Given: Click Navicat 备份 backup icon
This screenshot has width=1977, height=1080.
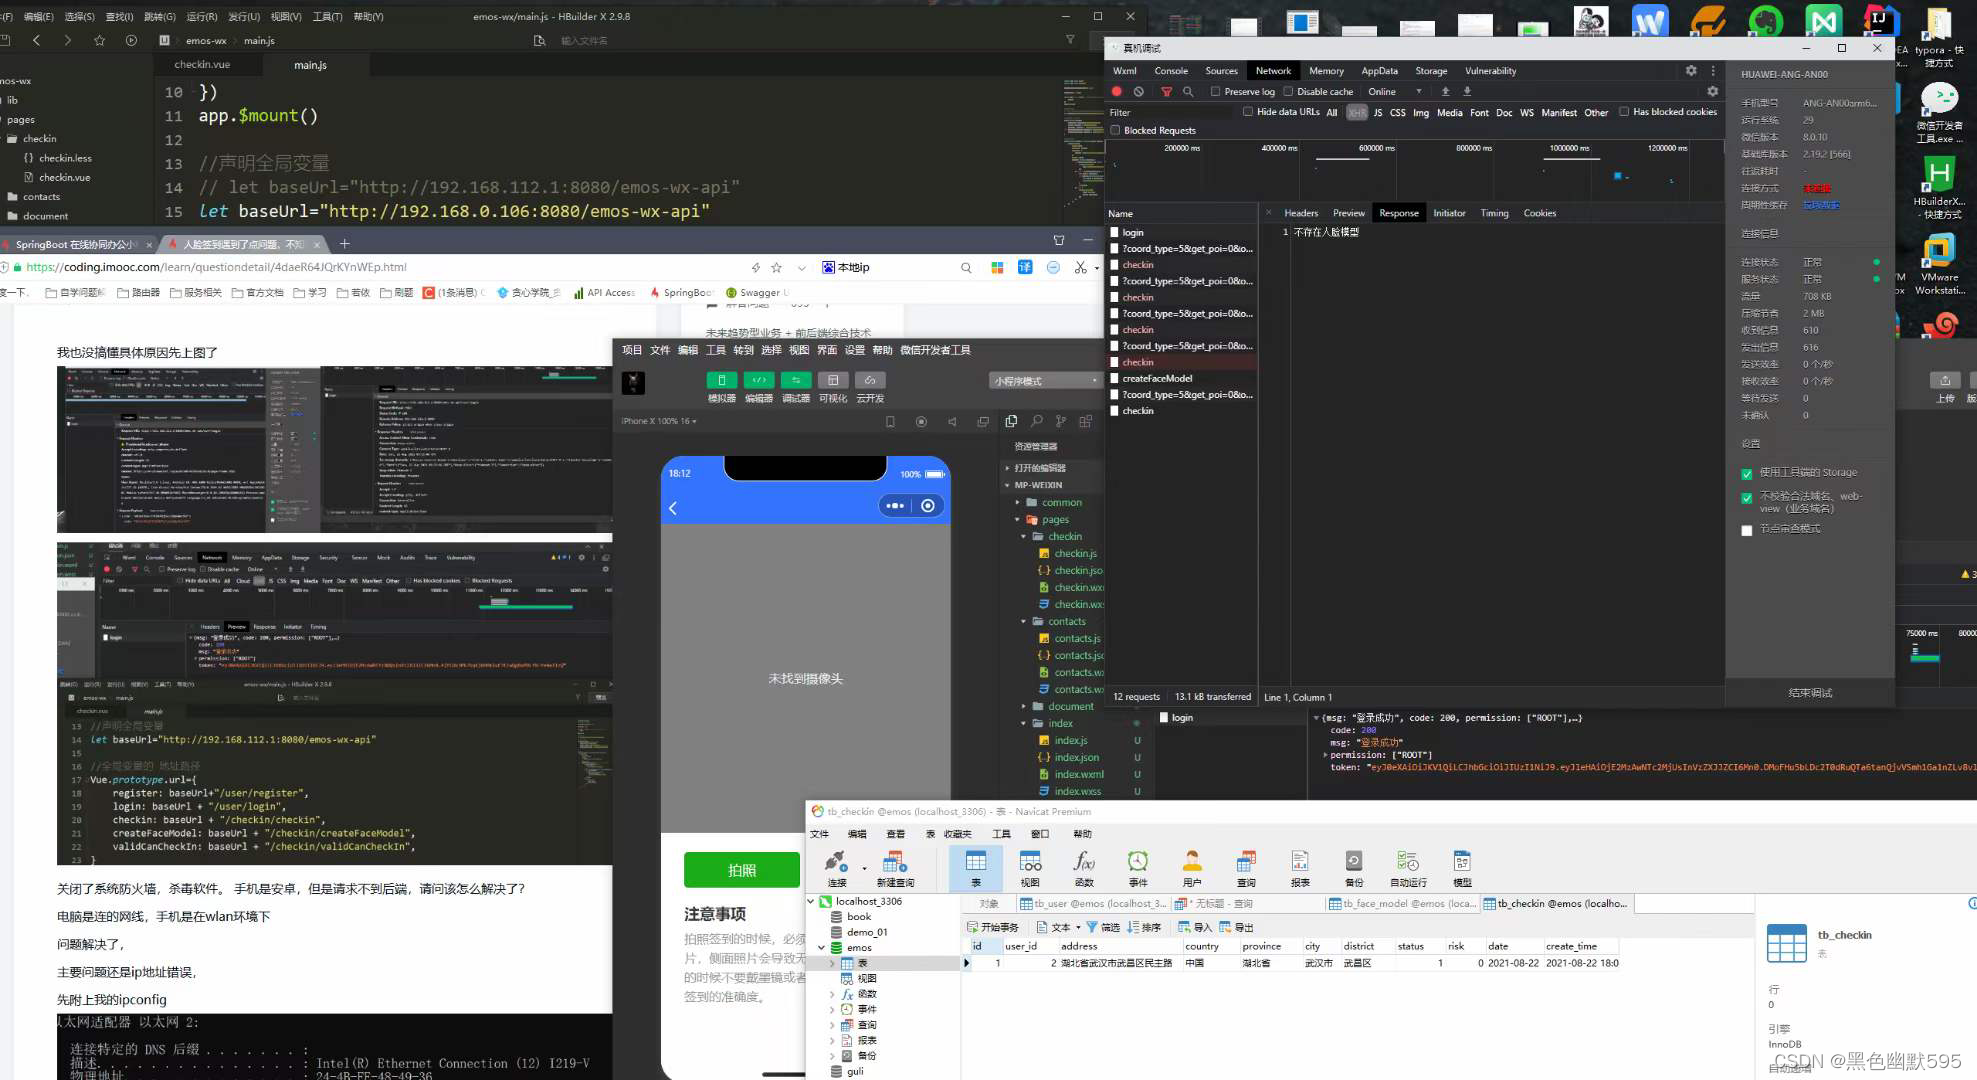Looking at the screenshot, I should pyautogui.click(x=1354, y=867).
